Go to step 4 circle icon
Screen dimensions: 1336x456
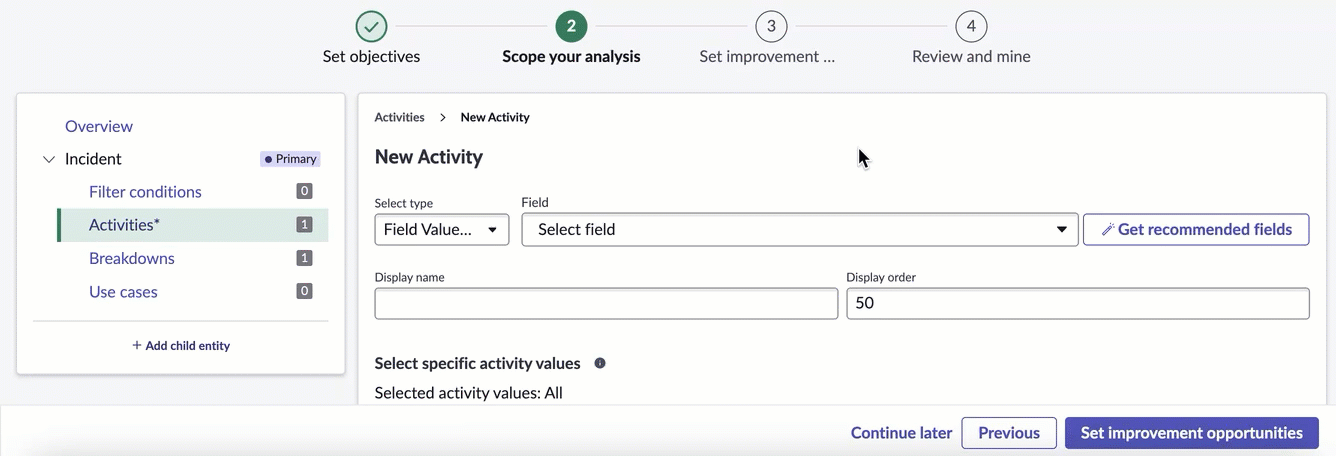tap(971, 26)
